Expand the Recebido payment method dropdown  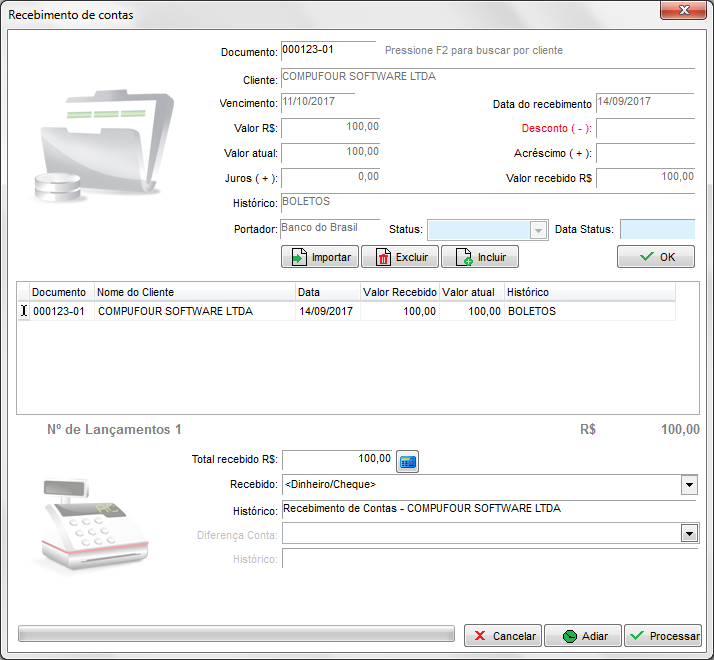click(688, 485)
